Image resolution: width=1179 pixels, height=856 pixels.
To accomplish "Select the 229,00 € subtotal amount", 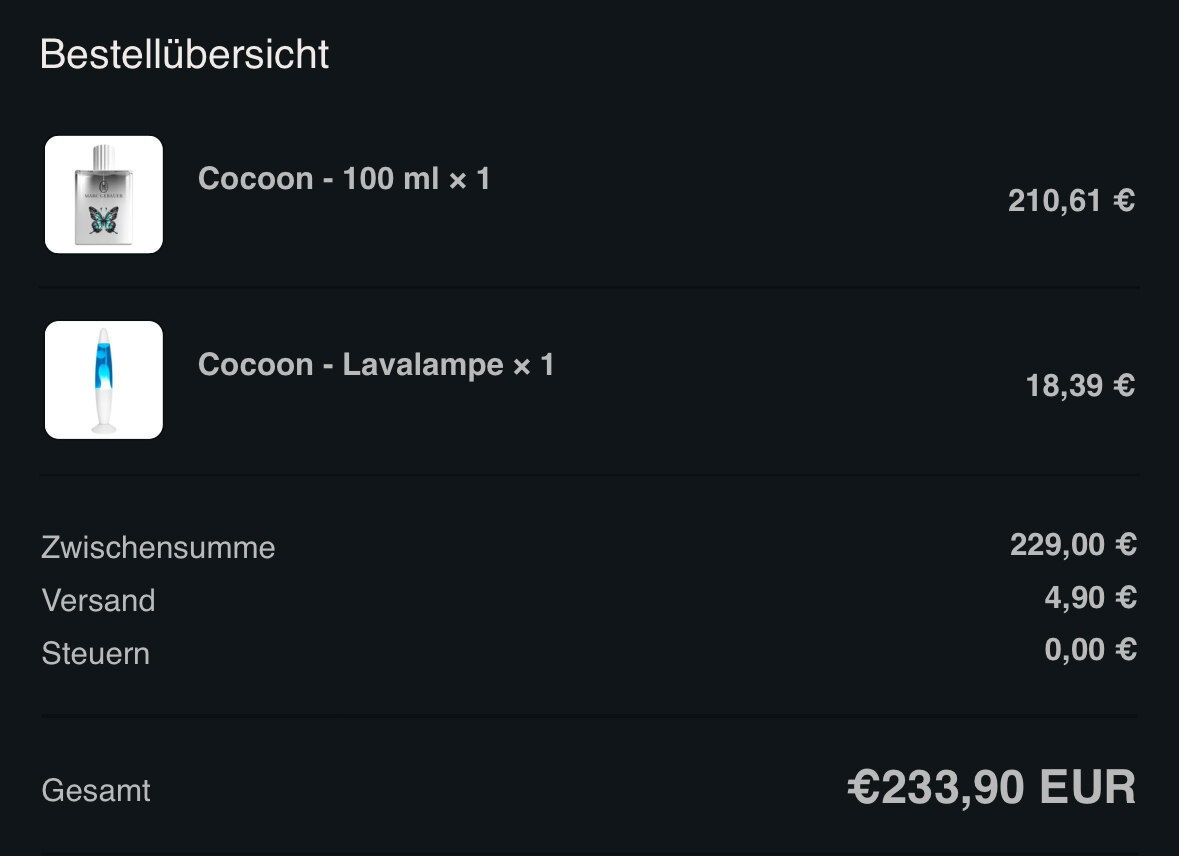I will pos(1073,545).
